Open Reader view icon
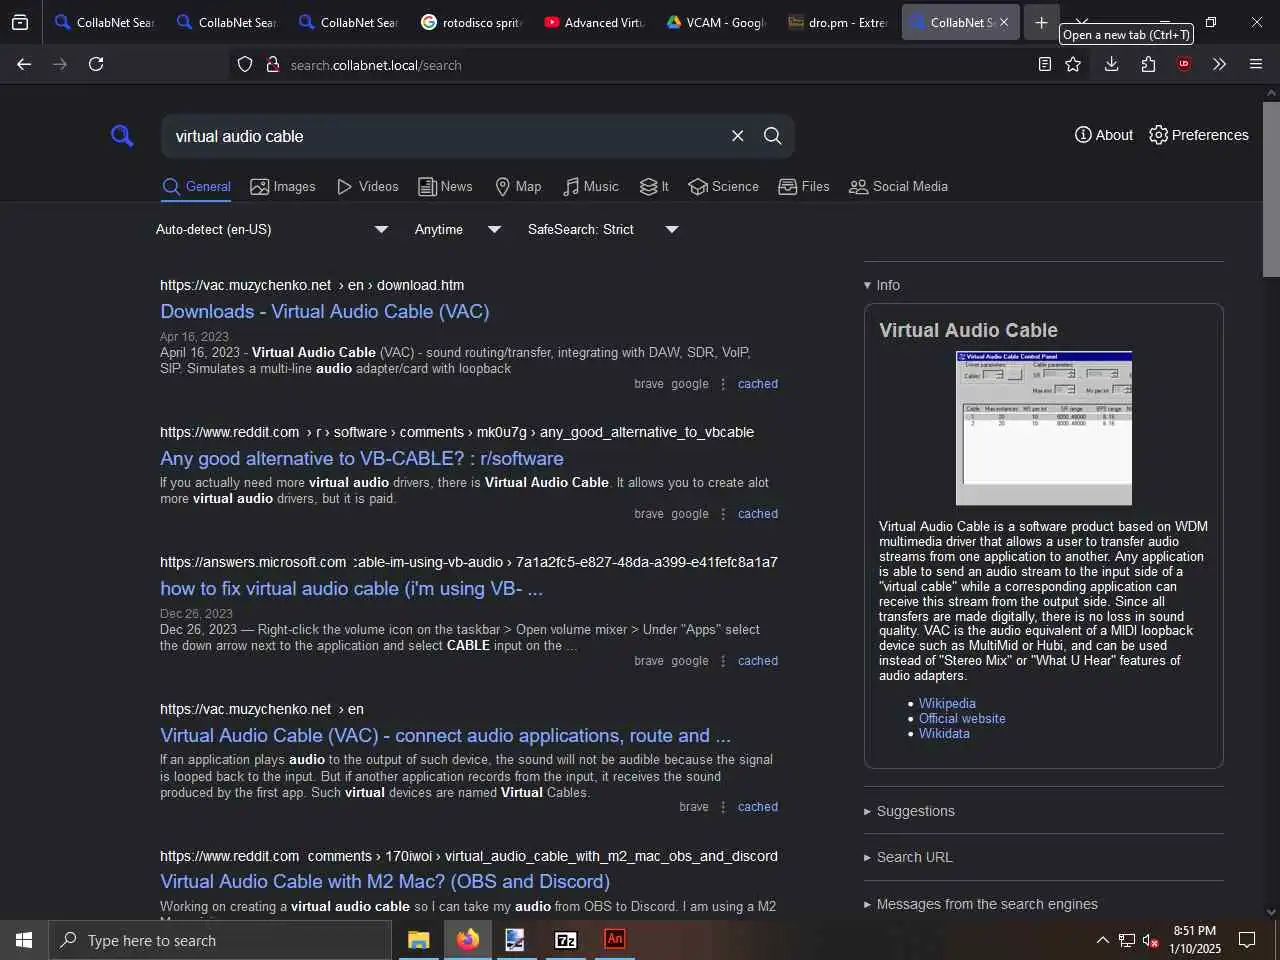 1044,64
